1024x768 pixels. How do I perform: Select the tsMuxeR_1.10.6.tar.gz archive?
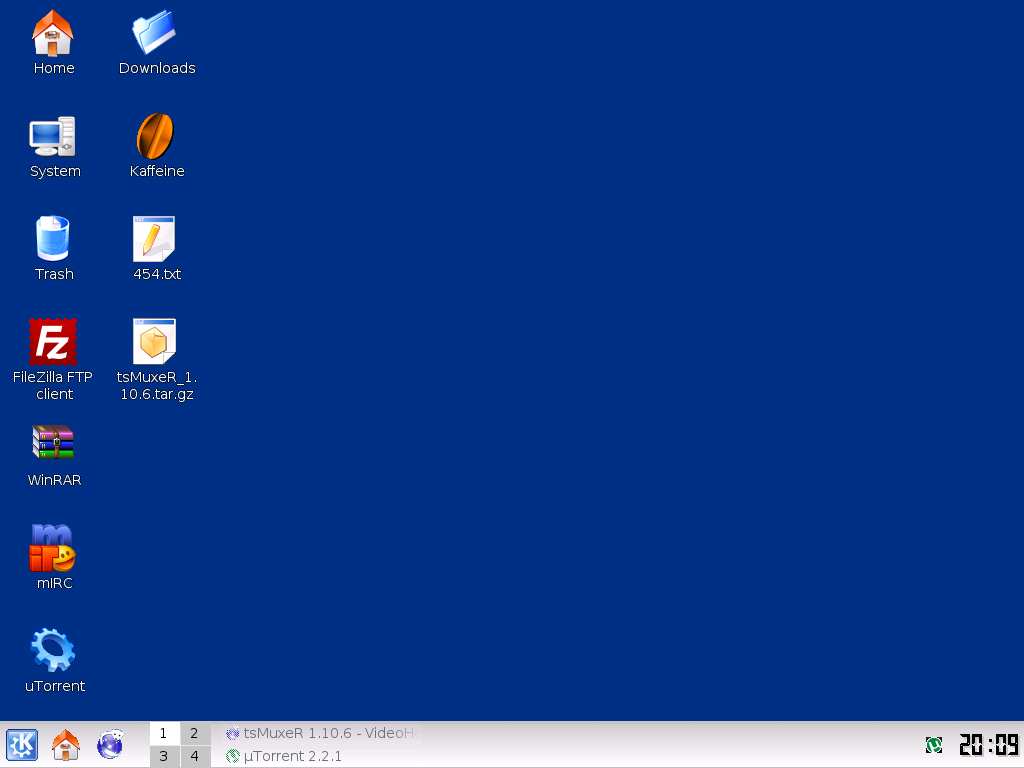click(x=155, y=342)
